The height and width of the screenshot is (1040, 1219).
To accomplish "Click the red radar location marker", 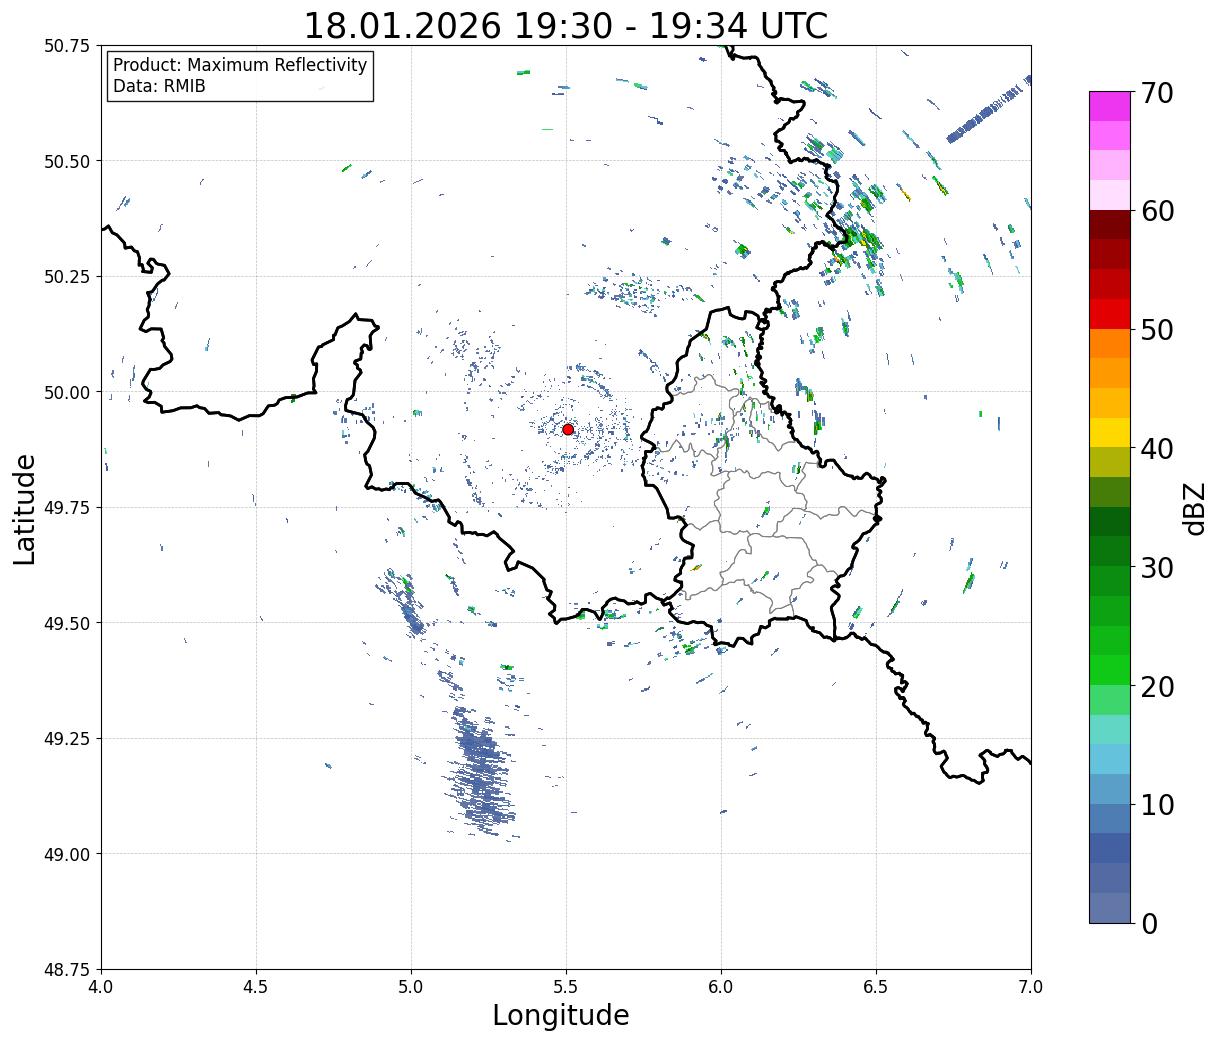I will pos(568,429).
